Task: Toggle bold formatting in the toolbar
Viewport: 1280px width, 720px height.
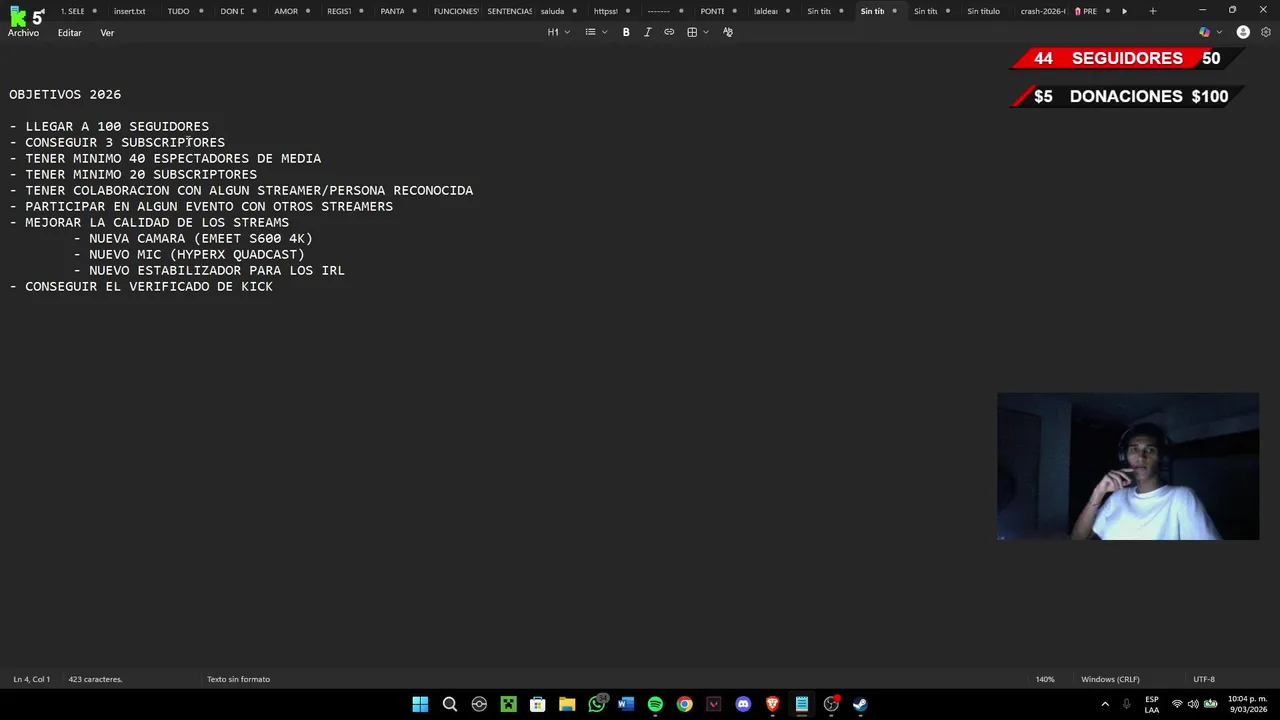Action: click(626, 32)
